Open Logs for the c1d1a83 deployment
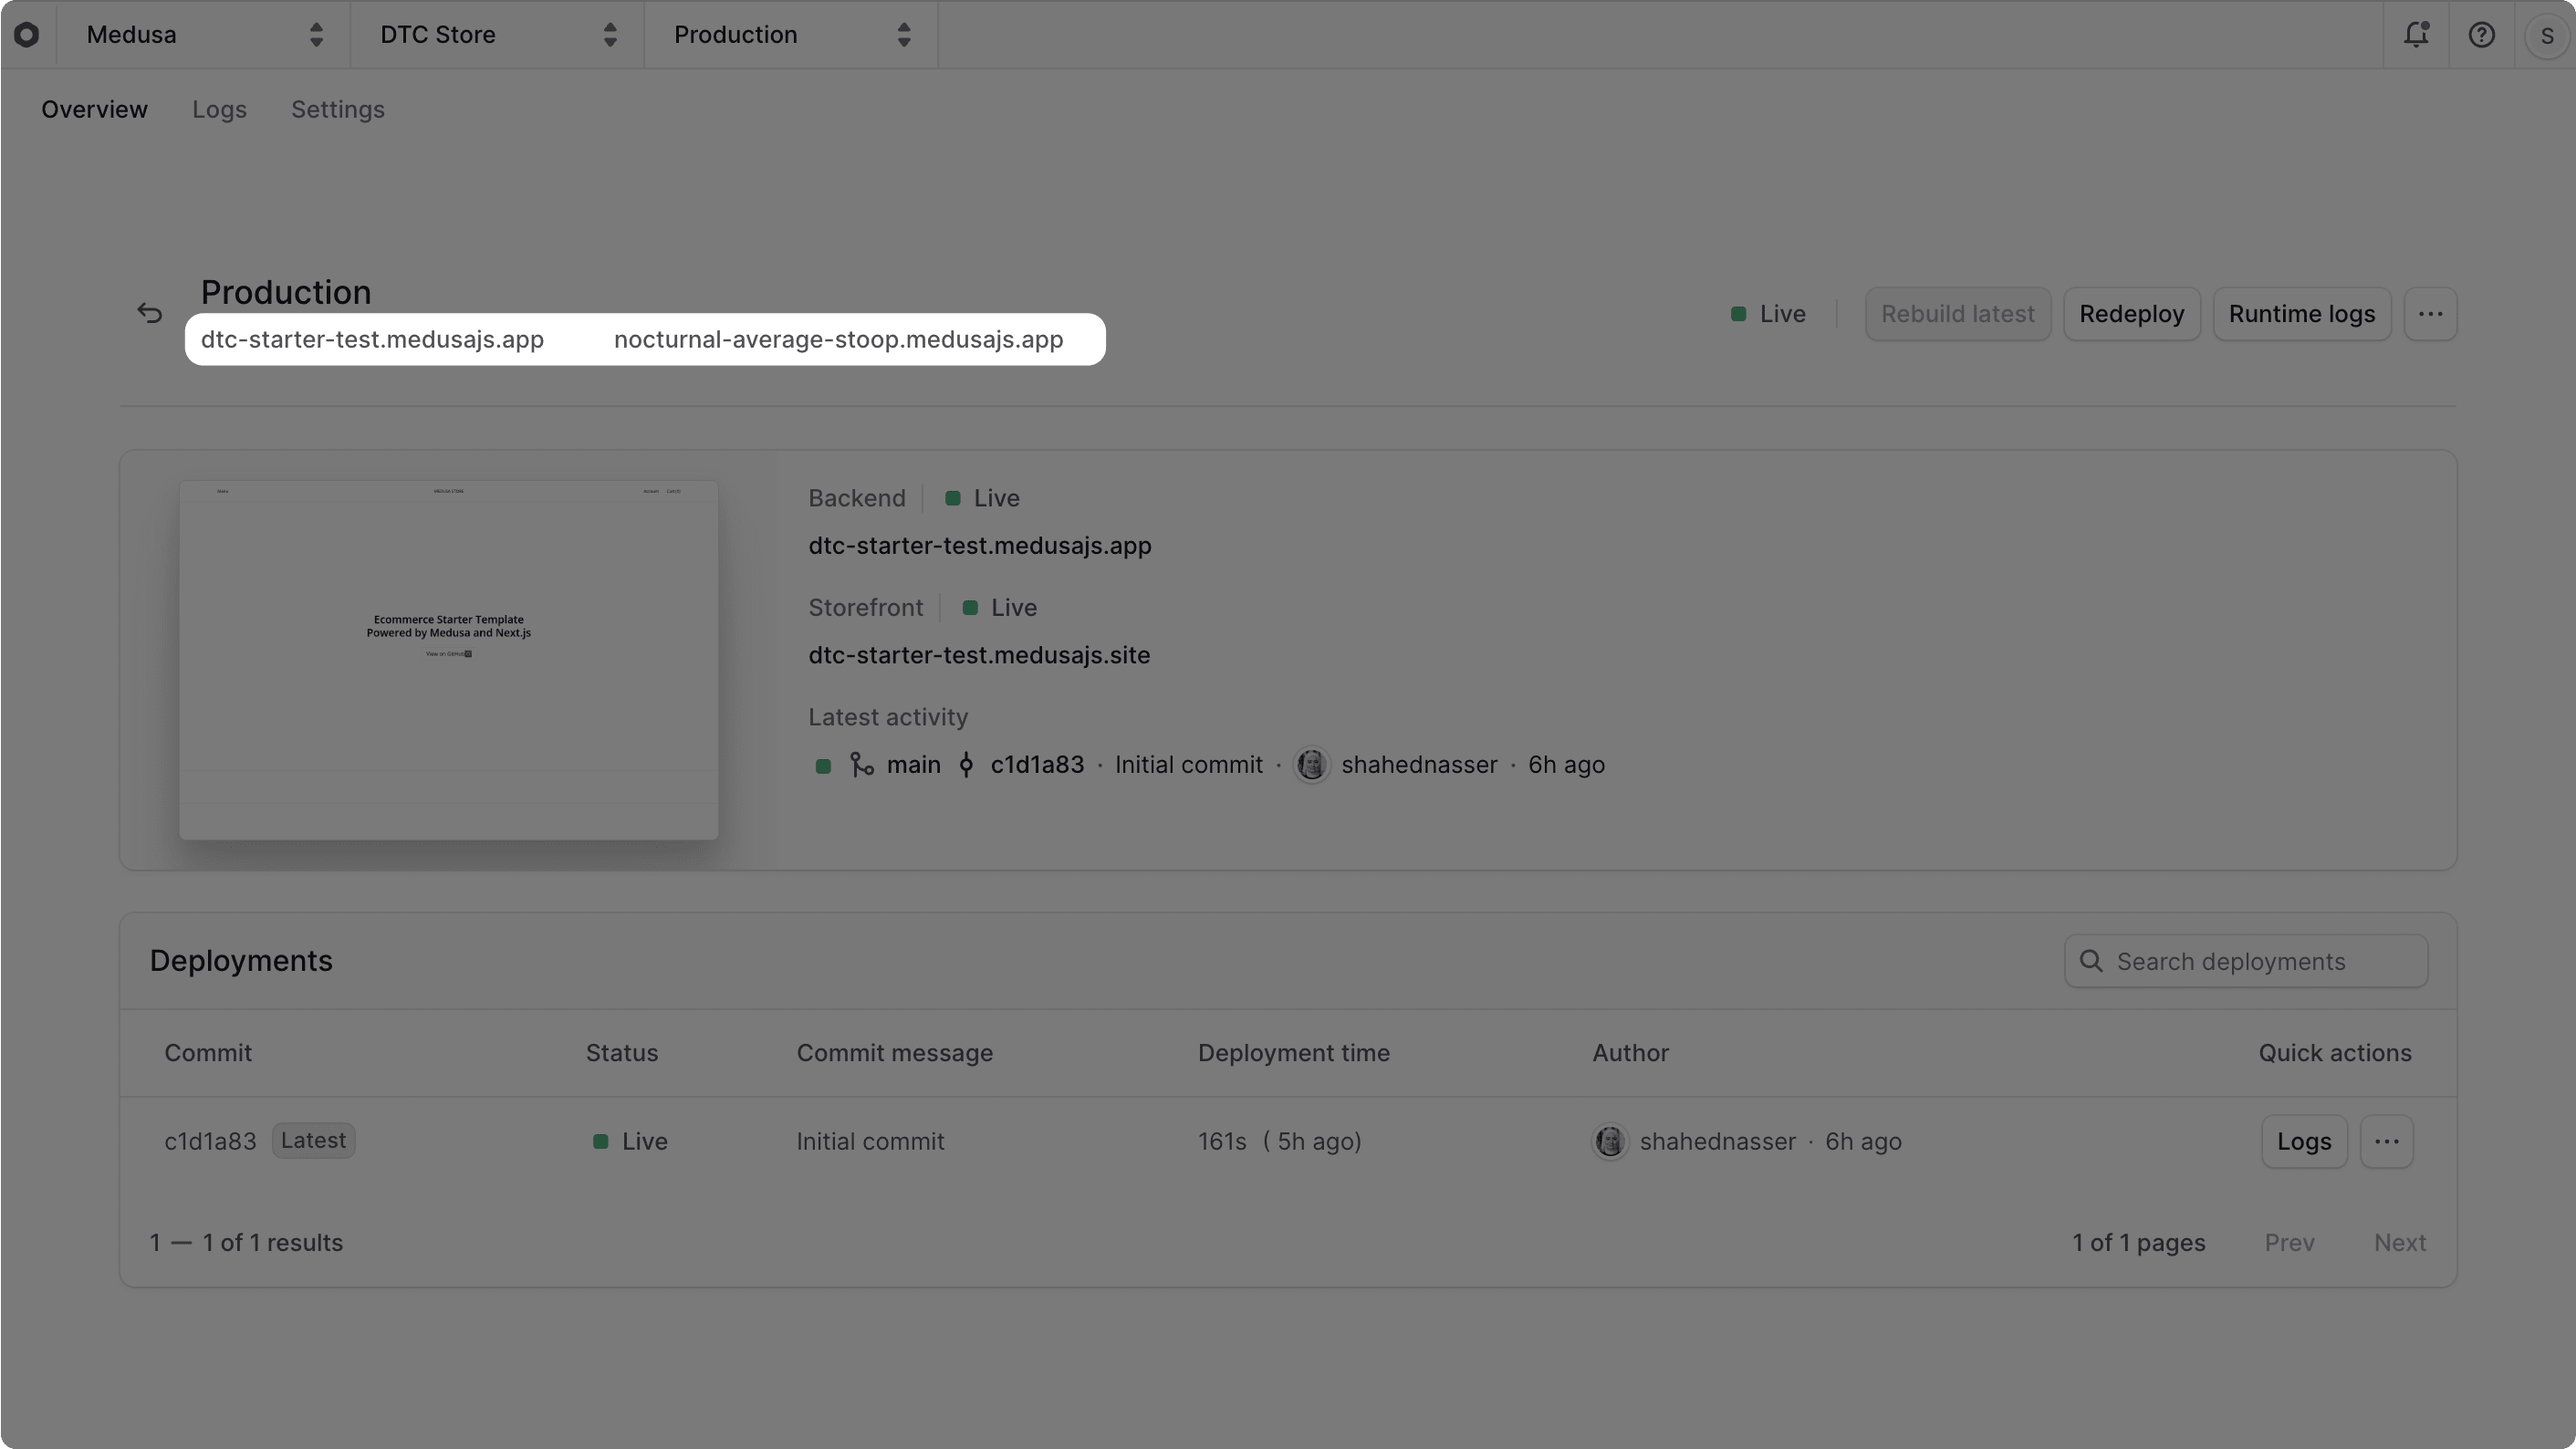Image resolution: width=2576 pixels, height=1449 pixels. tap(2303, 1141)
